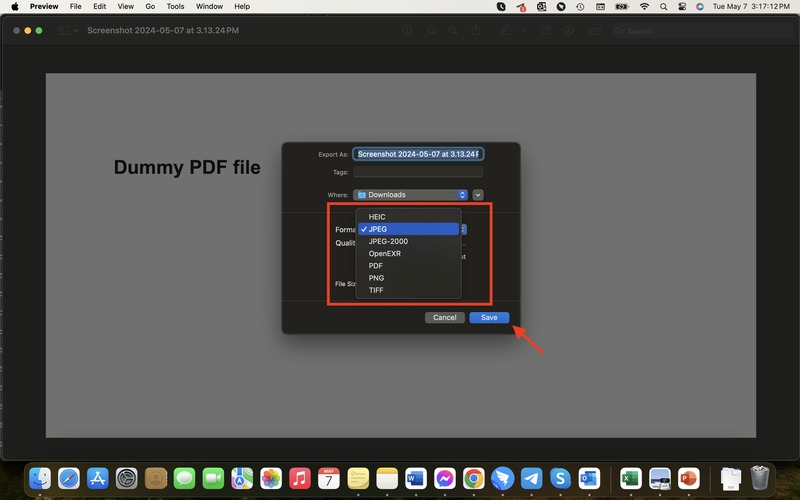
Task: Open the markup pen dropdown chevron
Action: click(x=523, y=31)
